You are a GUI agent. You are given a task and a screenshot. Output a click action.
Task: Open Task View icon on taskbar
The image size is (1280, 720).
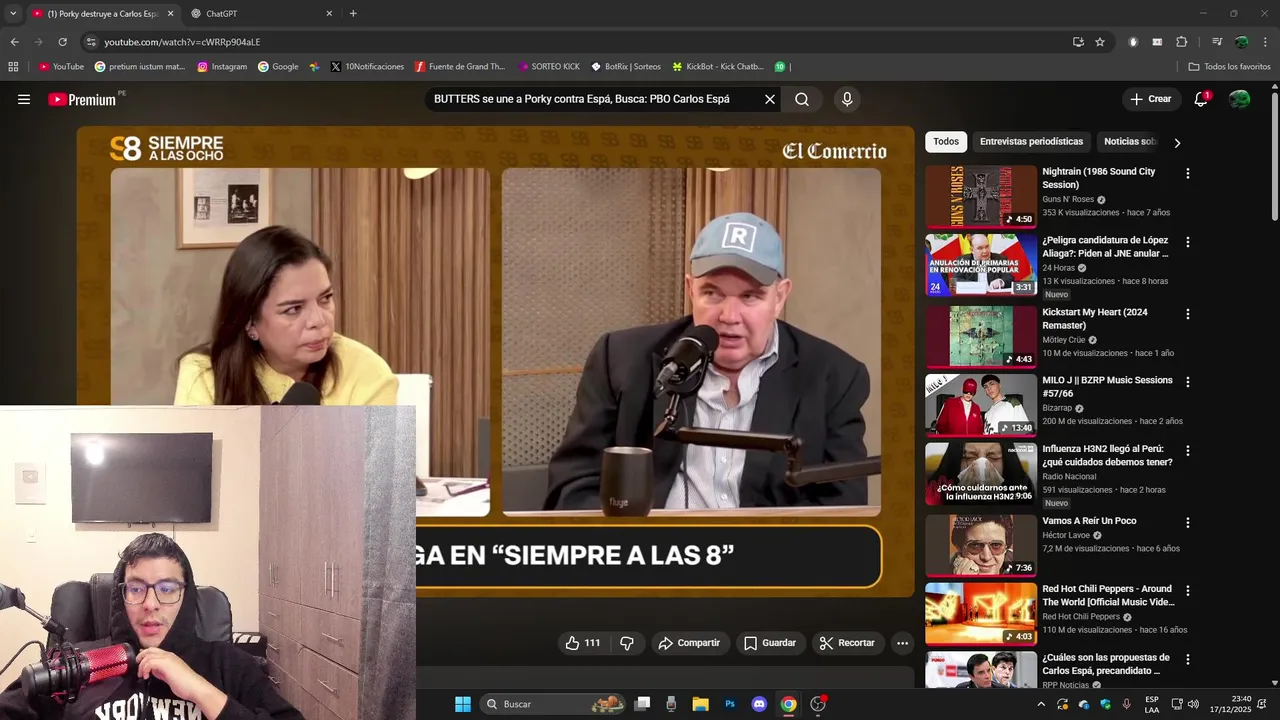(642, 704)
